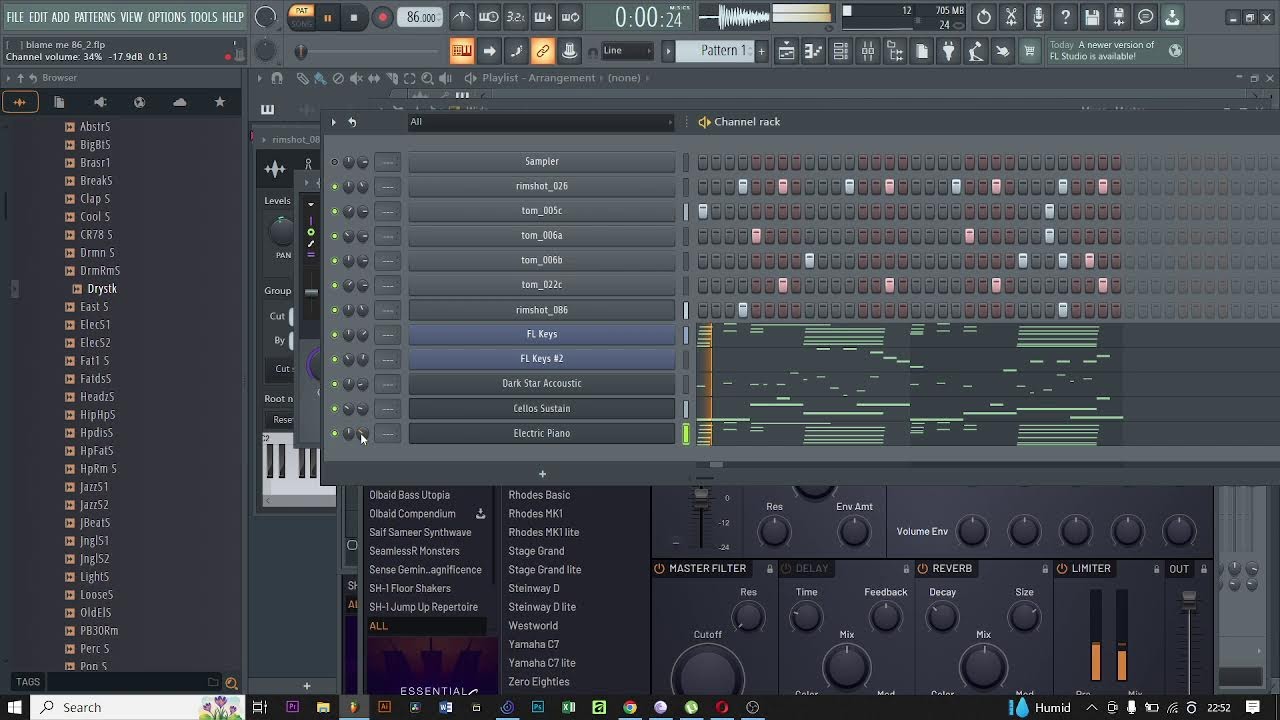Click the undo history circular arrow icon
1280x720 pixels.
tap(984, 17)
